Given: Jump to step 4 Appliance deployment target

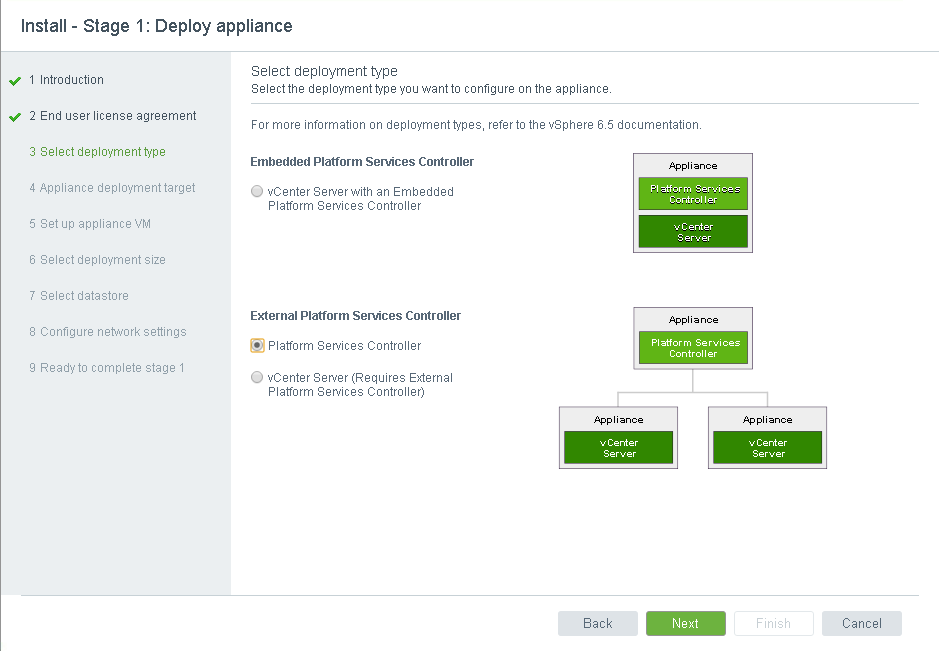Looking at the screenshot, I should coord(117,188).
